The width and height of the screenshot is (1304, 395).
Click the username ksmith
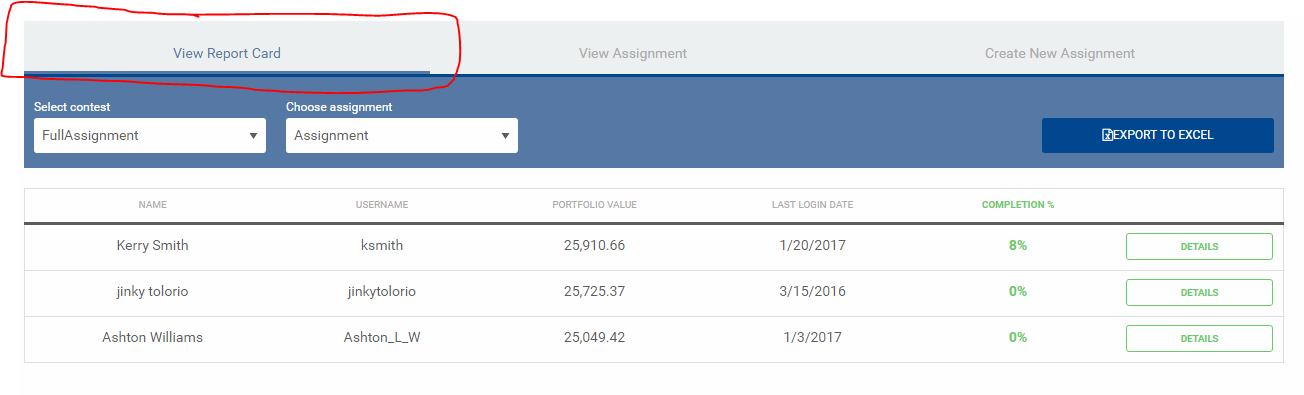tap(382, 246)
